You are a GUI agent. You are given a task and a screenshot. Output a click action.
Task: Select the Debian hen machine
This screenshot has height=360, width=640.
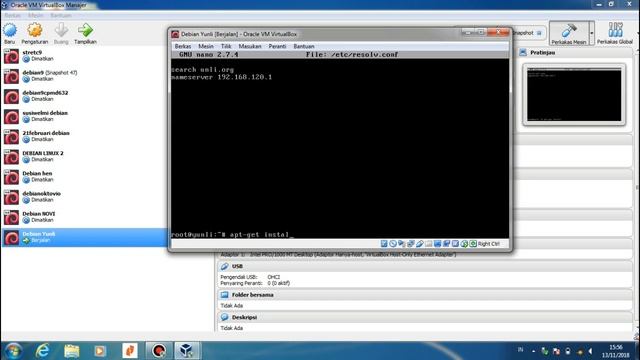[84, 177]
